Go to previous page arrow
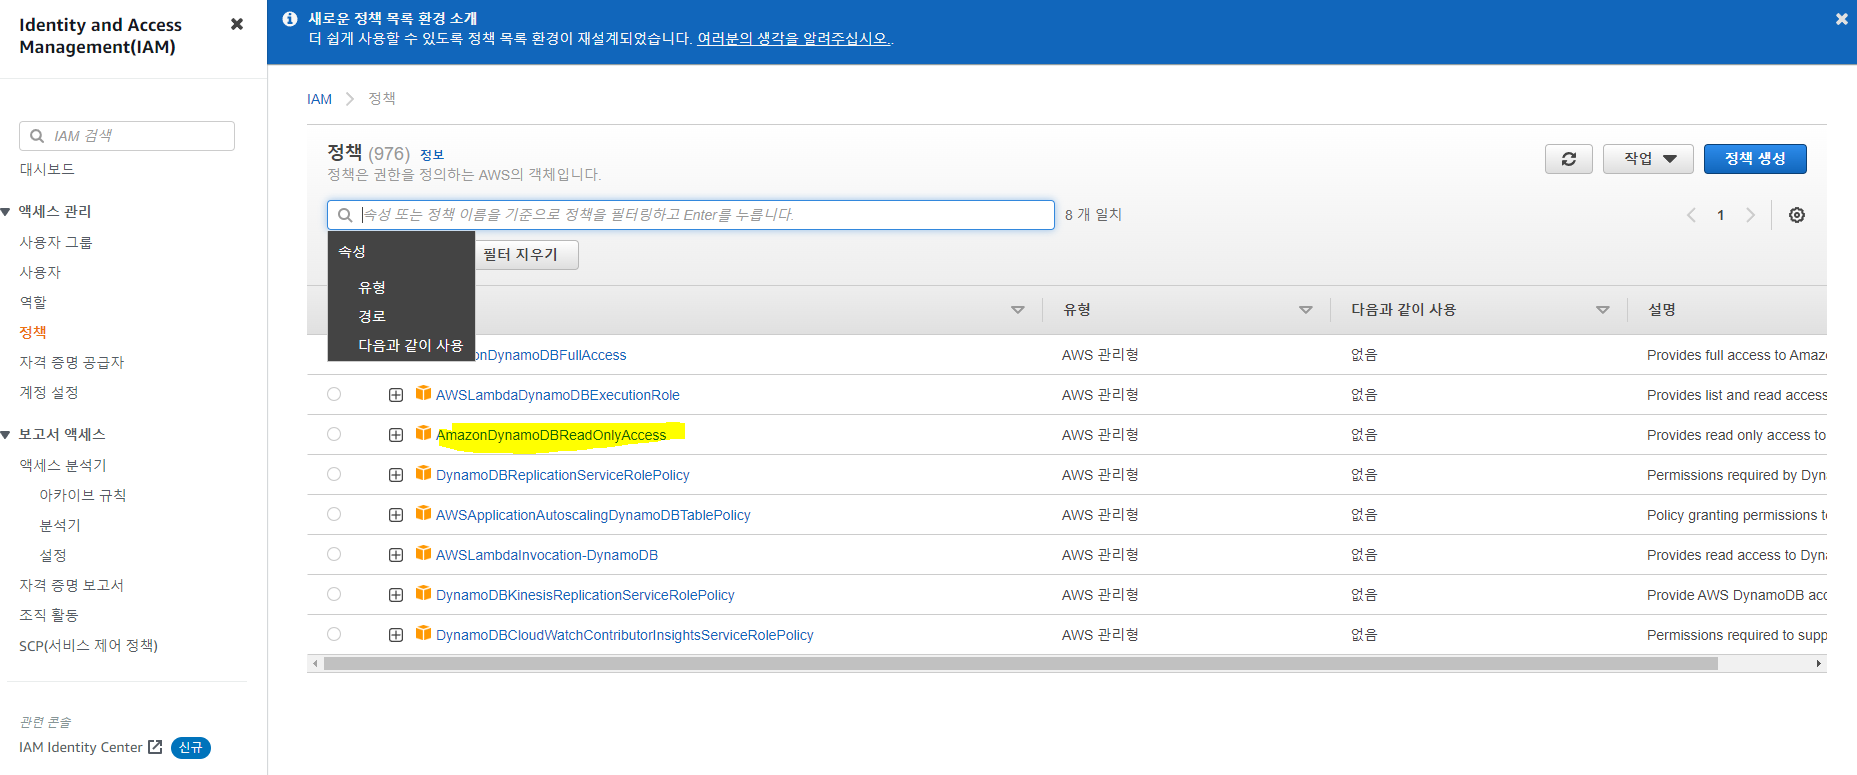 click(1691, 215)
